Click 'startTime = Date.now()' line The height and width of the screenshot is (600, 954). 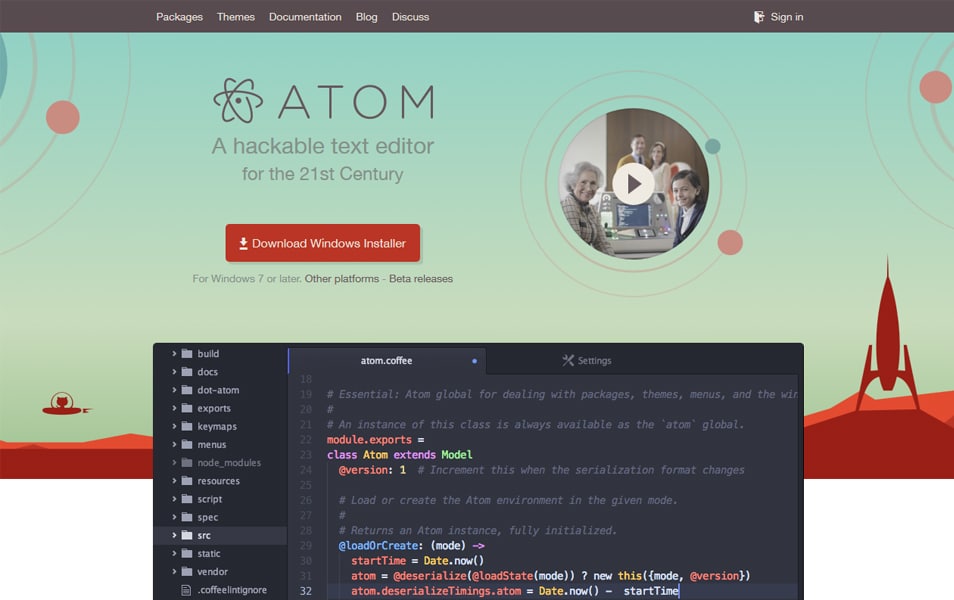coord(417,560)
